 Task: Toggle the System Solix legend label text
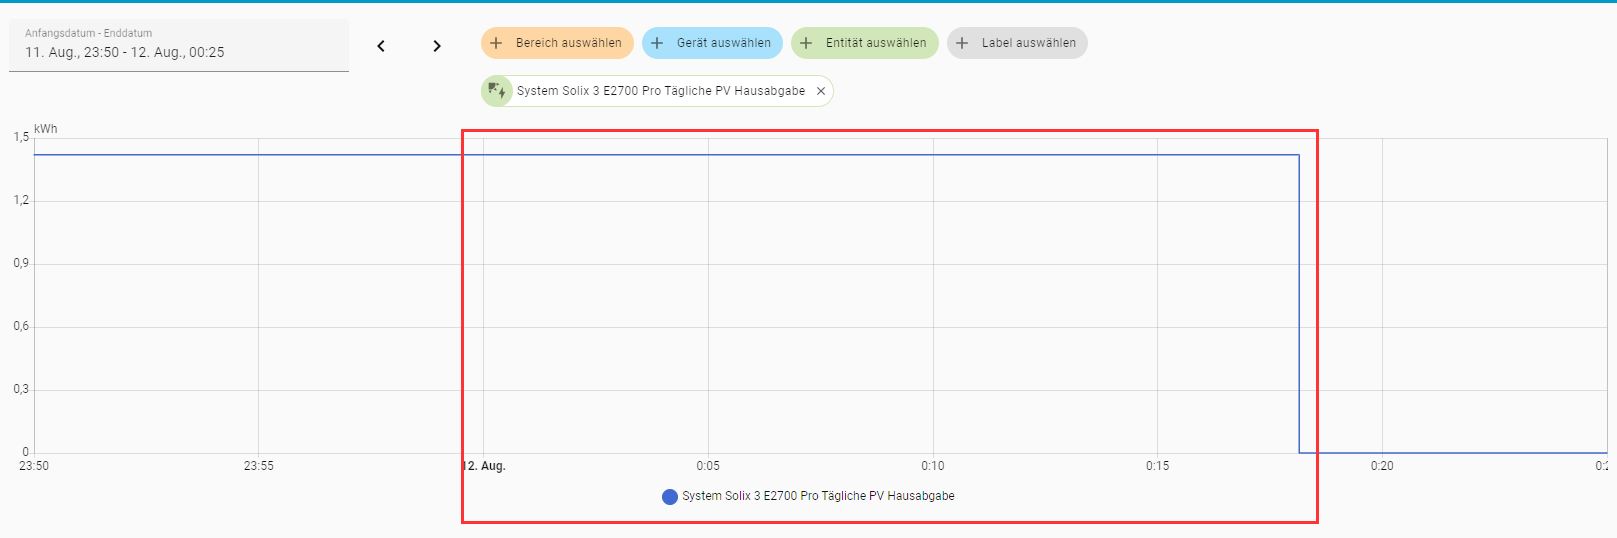pyautogui.click(x=818, y=496)
